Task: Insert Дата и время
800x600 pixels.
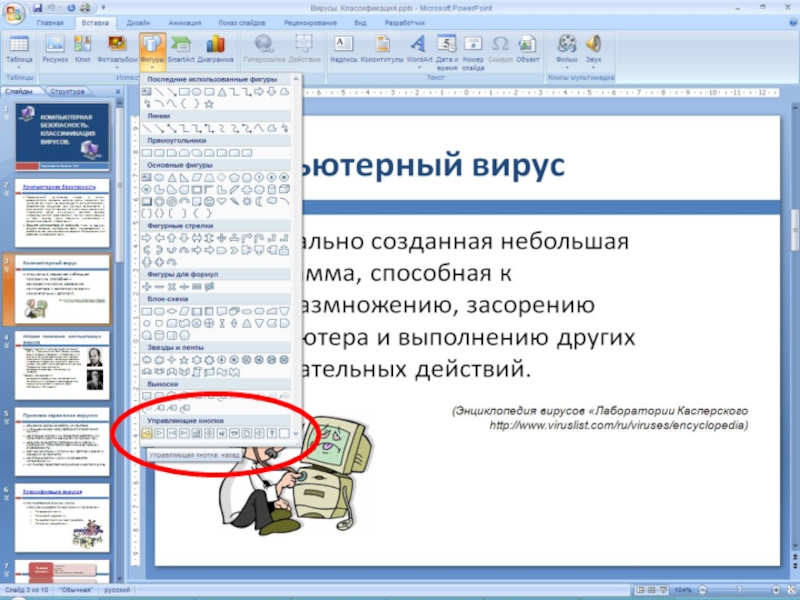Action: pyautogui.click(x=447, y=52)
